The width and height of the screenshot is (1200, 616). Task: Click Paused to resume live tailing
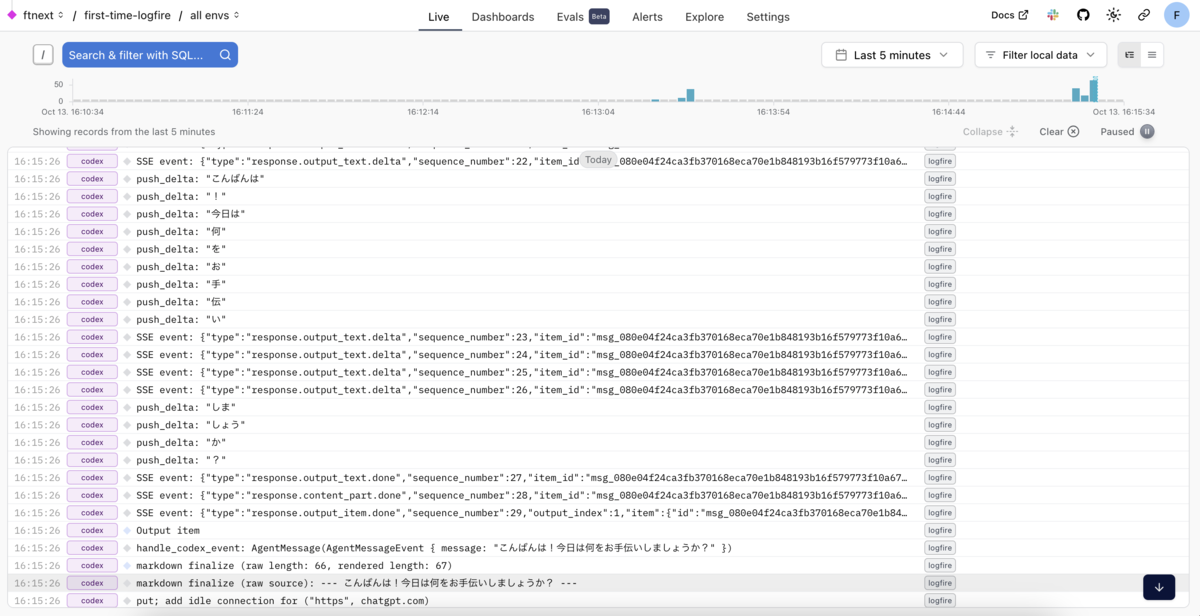point(1128,131)
